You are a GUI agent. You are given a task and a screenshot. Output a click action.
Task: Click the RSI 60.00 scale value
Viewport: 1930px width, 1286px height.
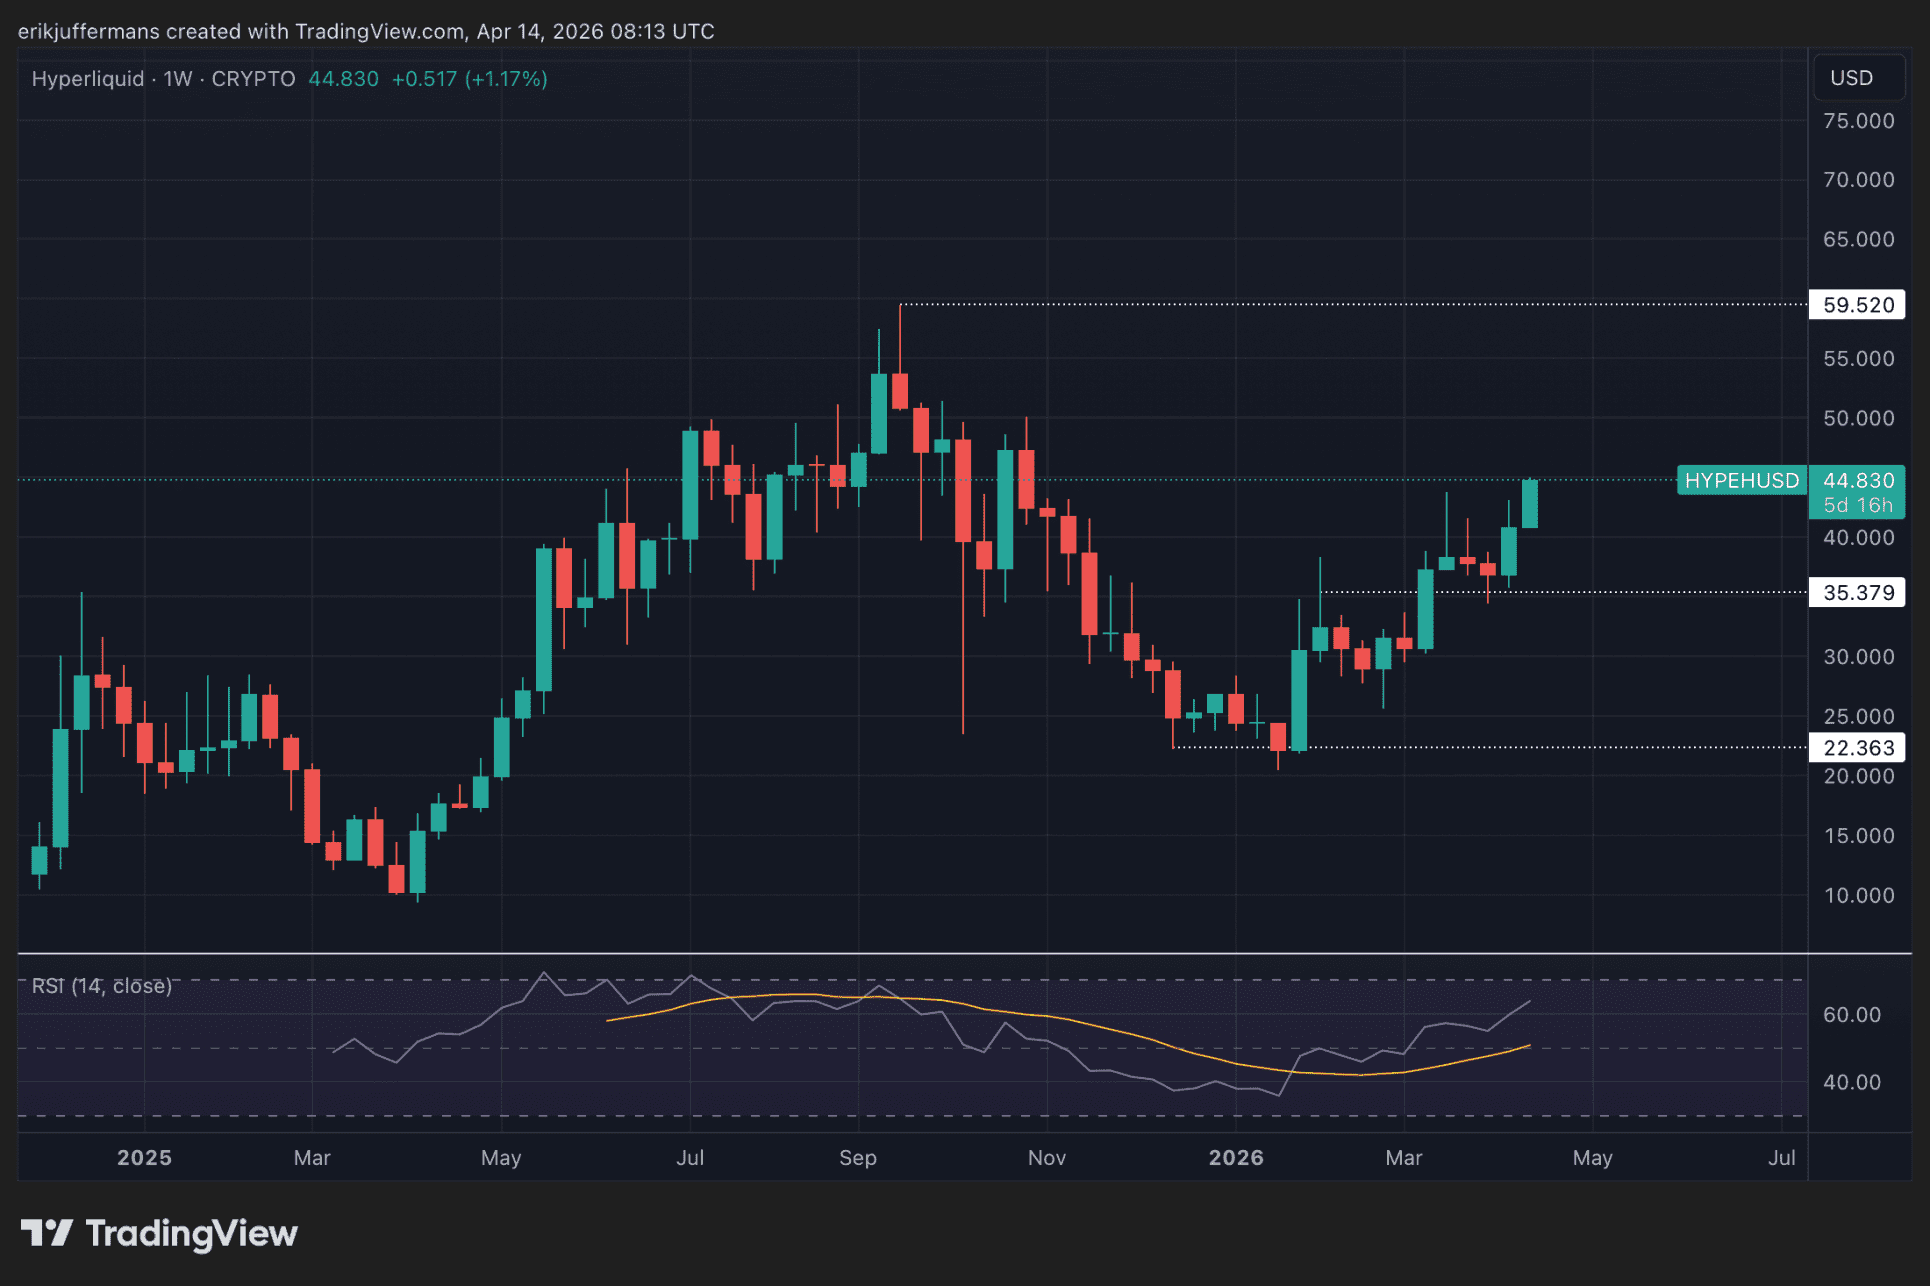[x=1851, y=1015]
